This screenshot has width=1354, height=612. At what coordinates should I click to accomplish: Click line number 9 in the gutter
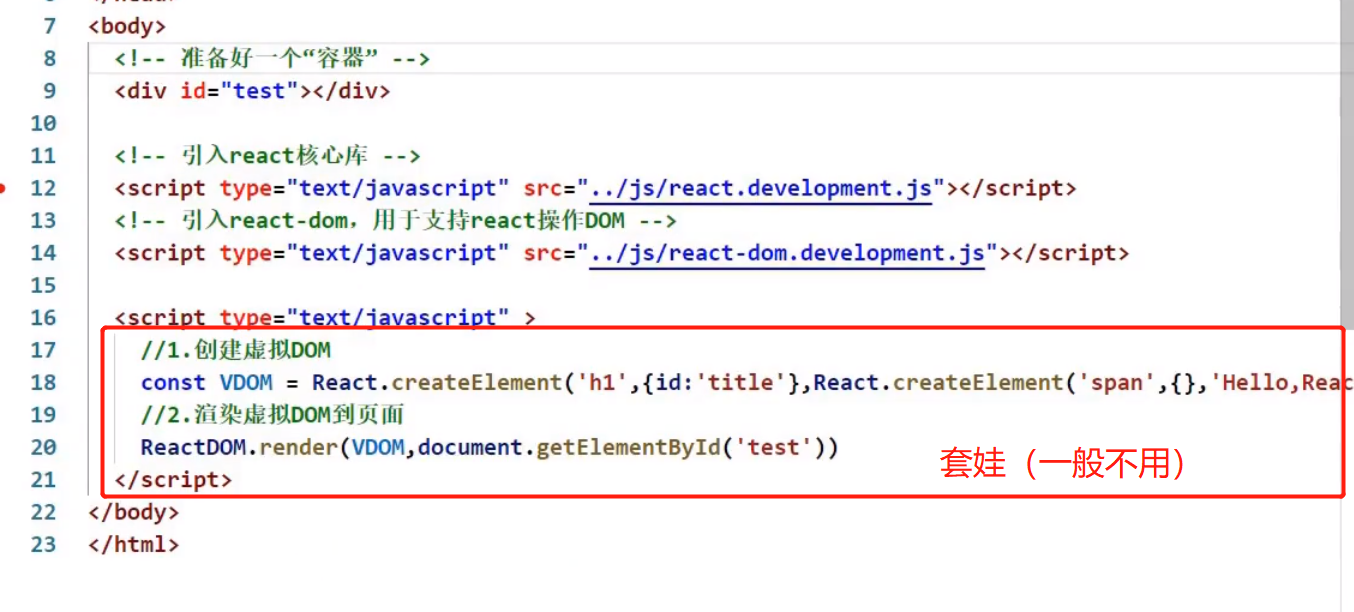click(x=50, y=91)
